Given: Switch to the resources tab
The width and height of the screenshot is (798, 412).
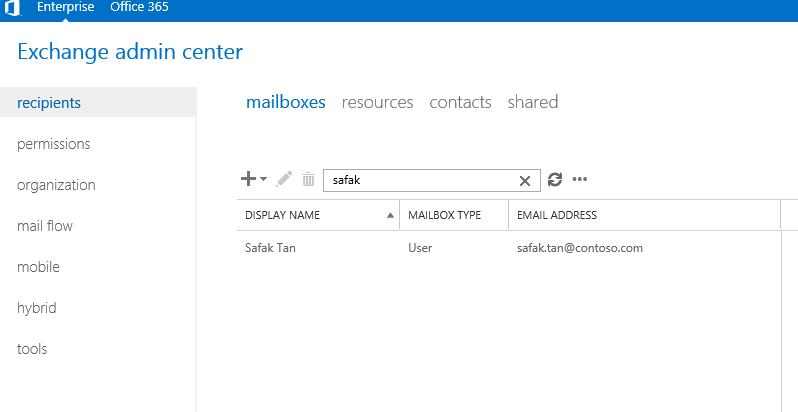Looking at the screenshot, I should pos(378,102).
